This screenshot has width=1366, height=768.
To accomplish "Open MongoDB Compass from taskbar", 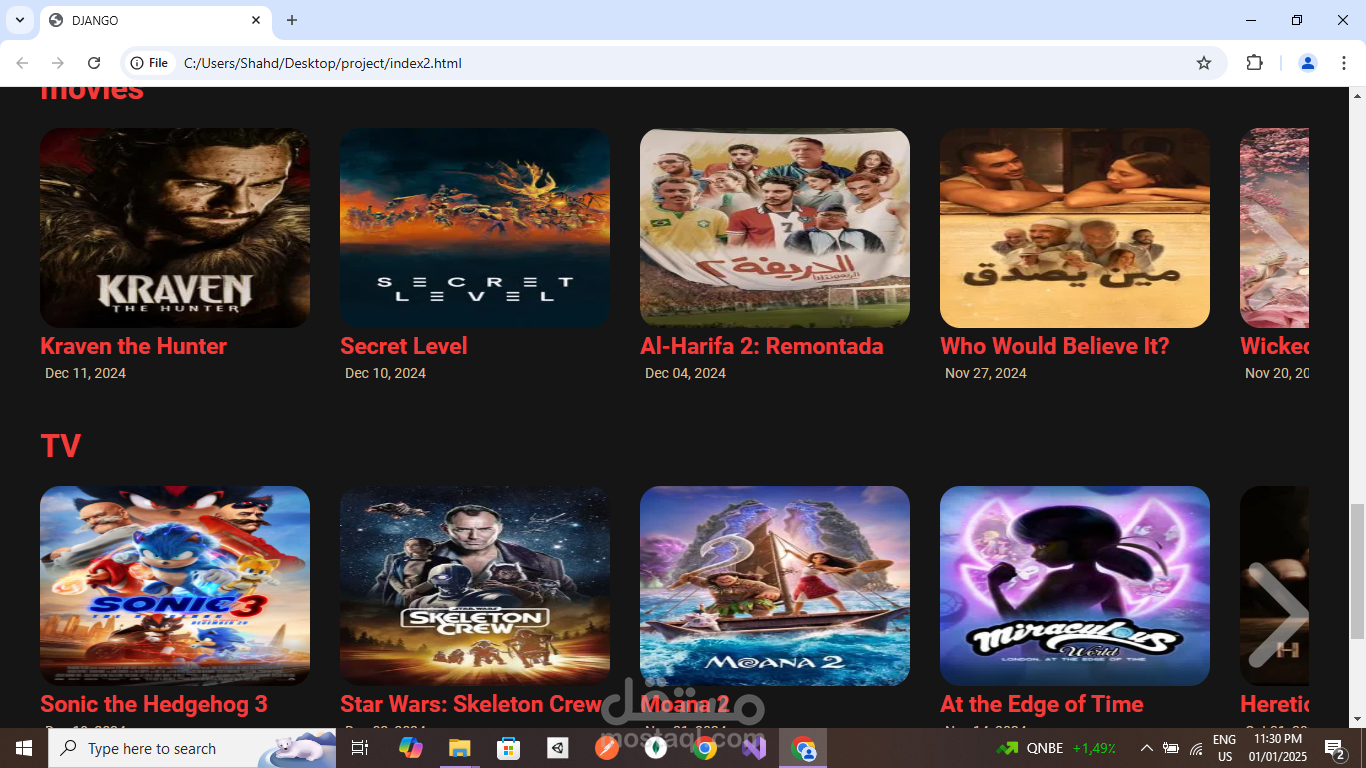I will click(656, 748).
